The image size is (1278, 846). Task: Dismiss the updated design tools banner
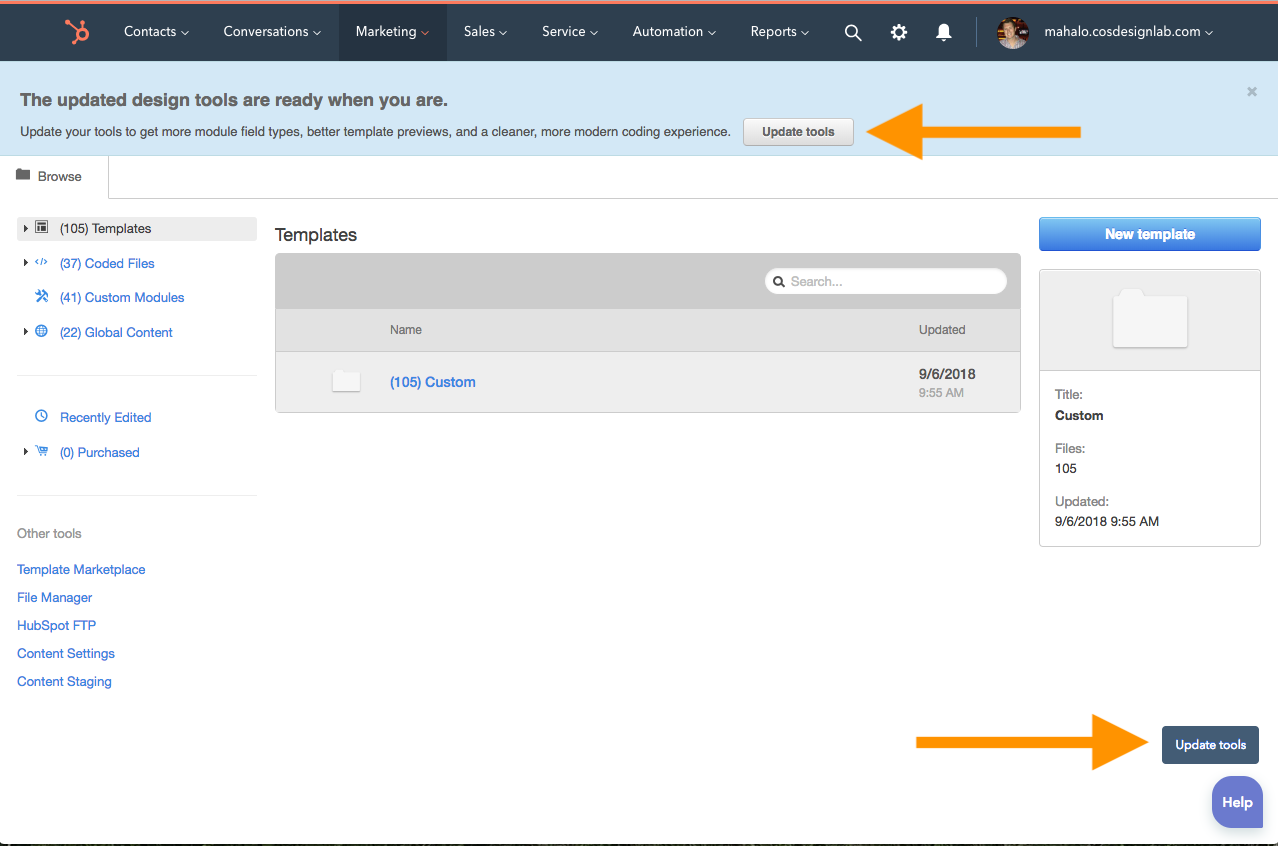pos(1252,92)
